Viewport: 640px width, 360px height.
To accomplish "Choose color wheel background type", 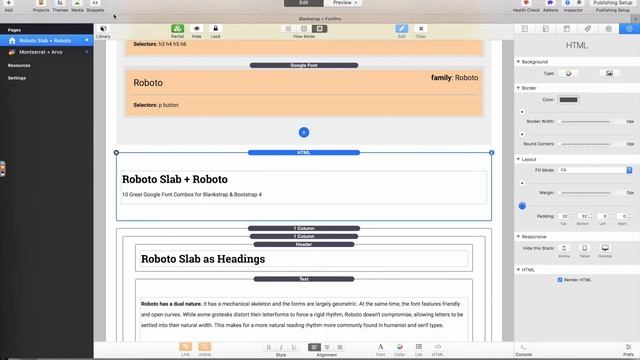I will click(x=569, y=73).
